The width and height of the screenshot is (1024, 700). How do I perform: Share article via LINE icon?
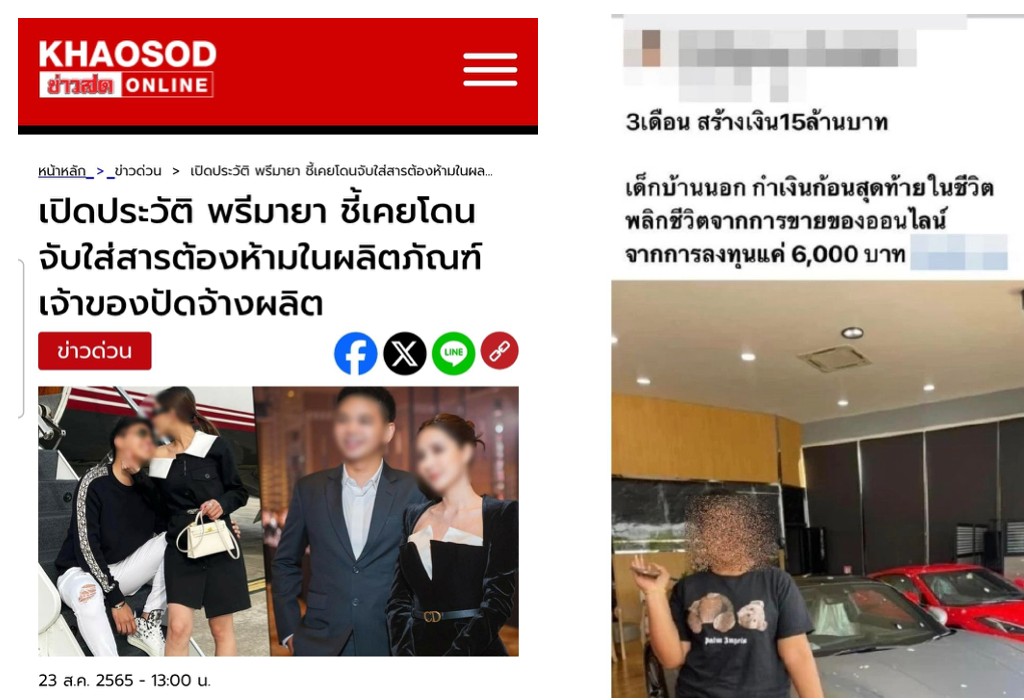point(453,353)
